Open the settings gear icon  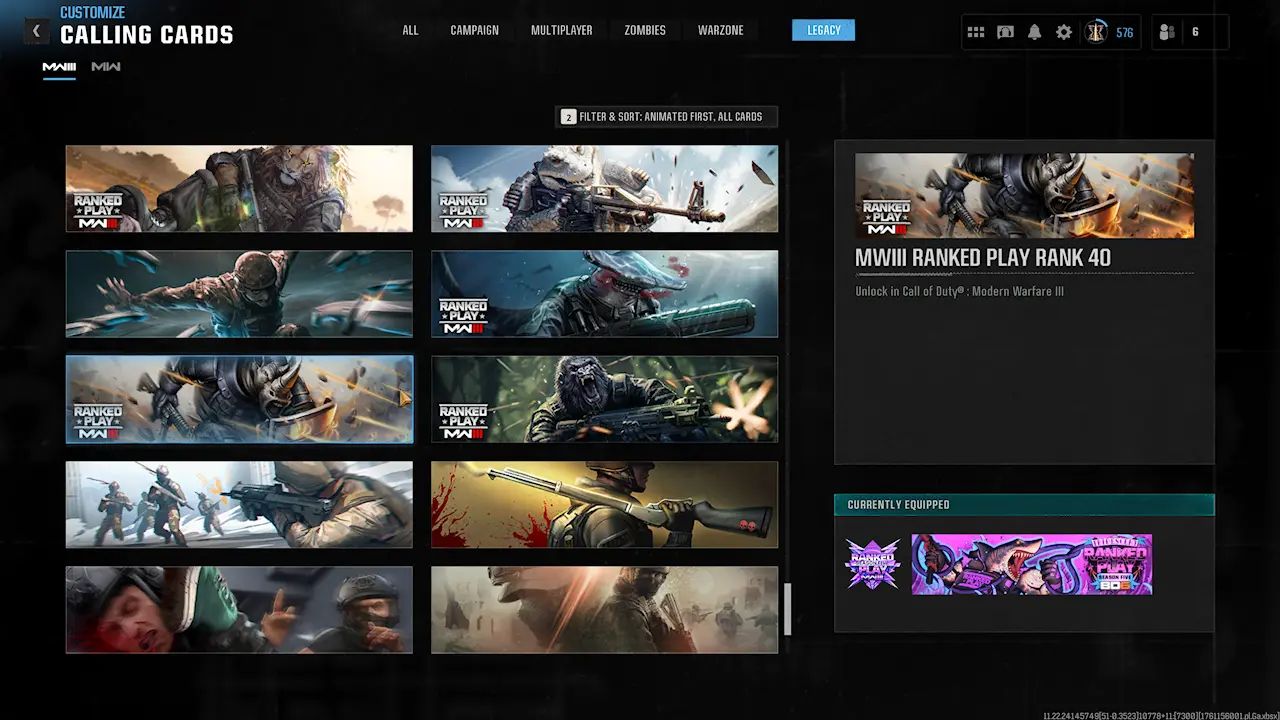point(1064,32)
